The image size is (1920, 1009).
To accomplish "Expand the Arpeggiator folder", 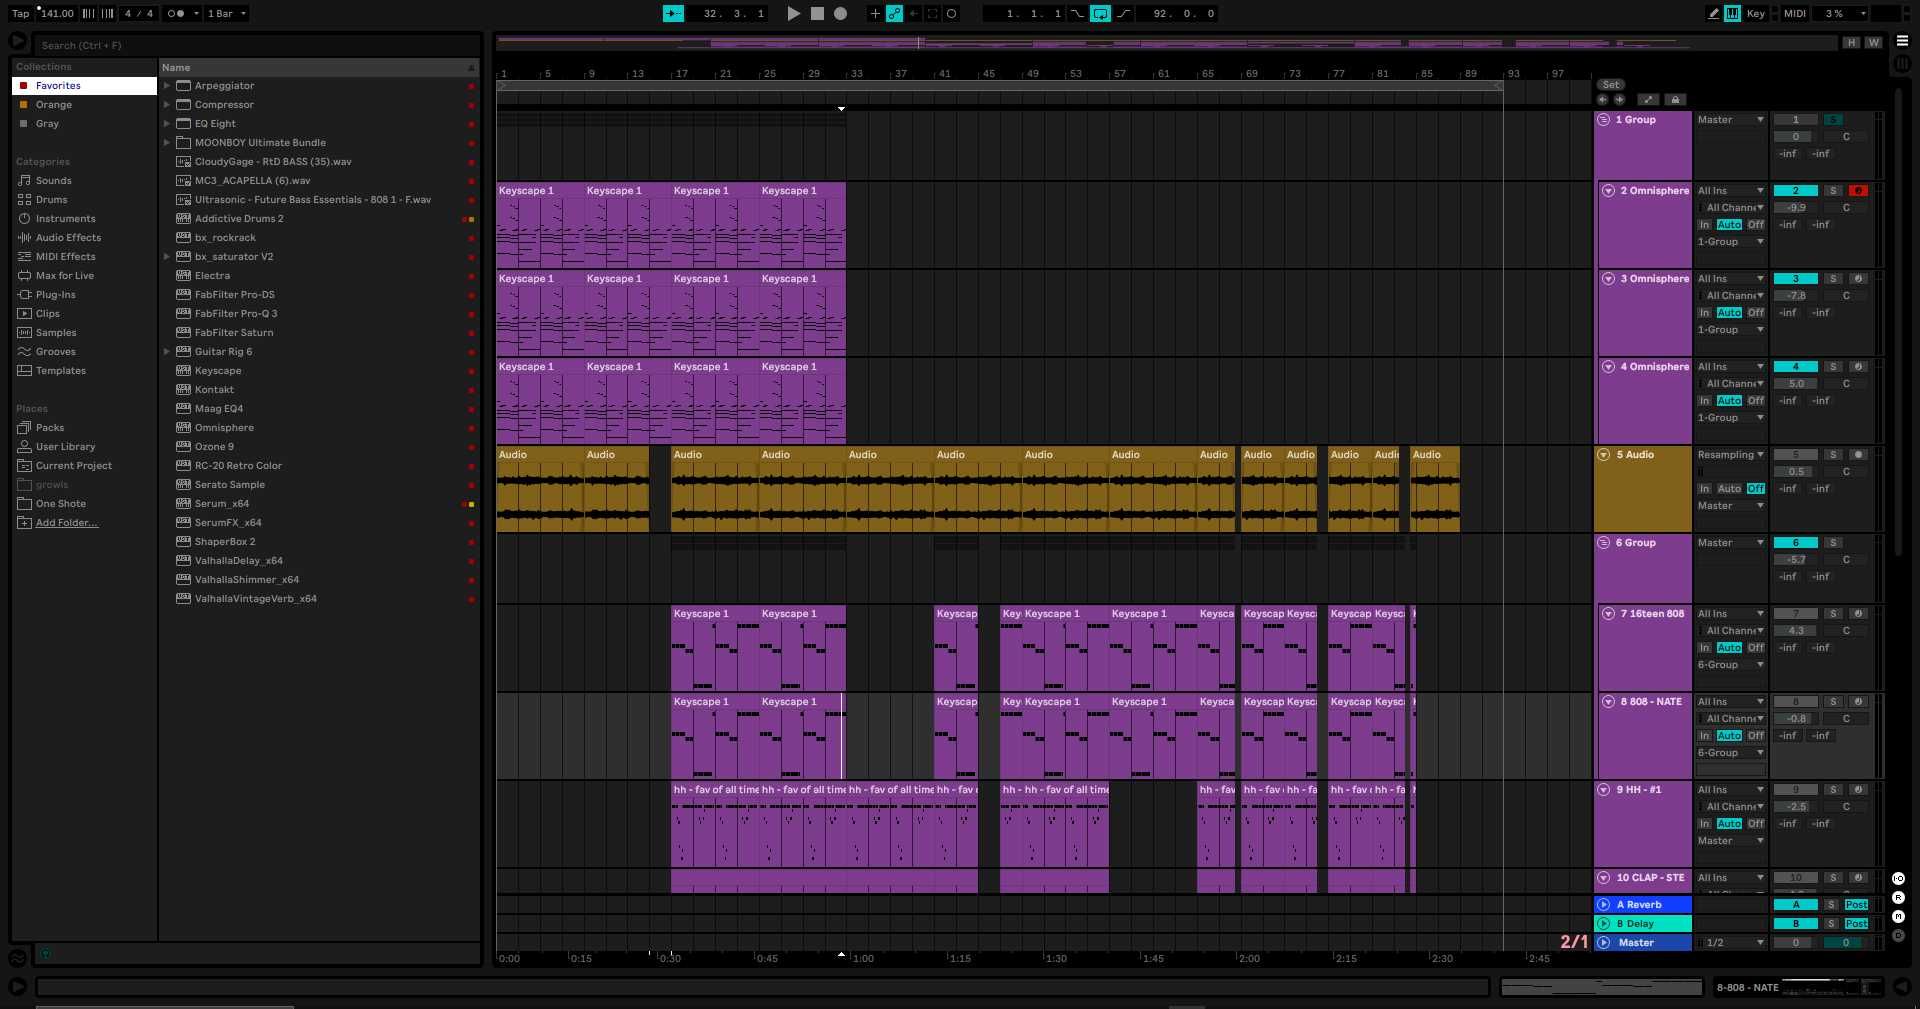I will [x=167, y=86].
